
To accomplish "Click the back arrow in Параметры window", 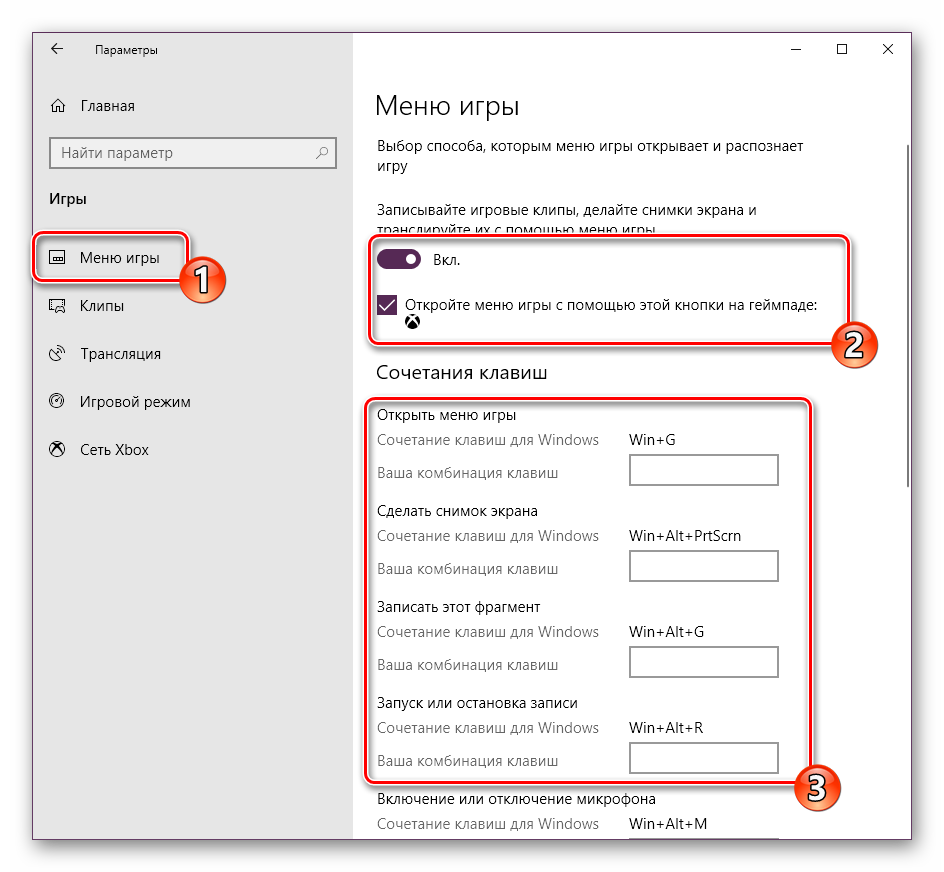I will tap(57, 49).
